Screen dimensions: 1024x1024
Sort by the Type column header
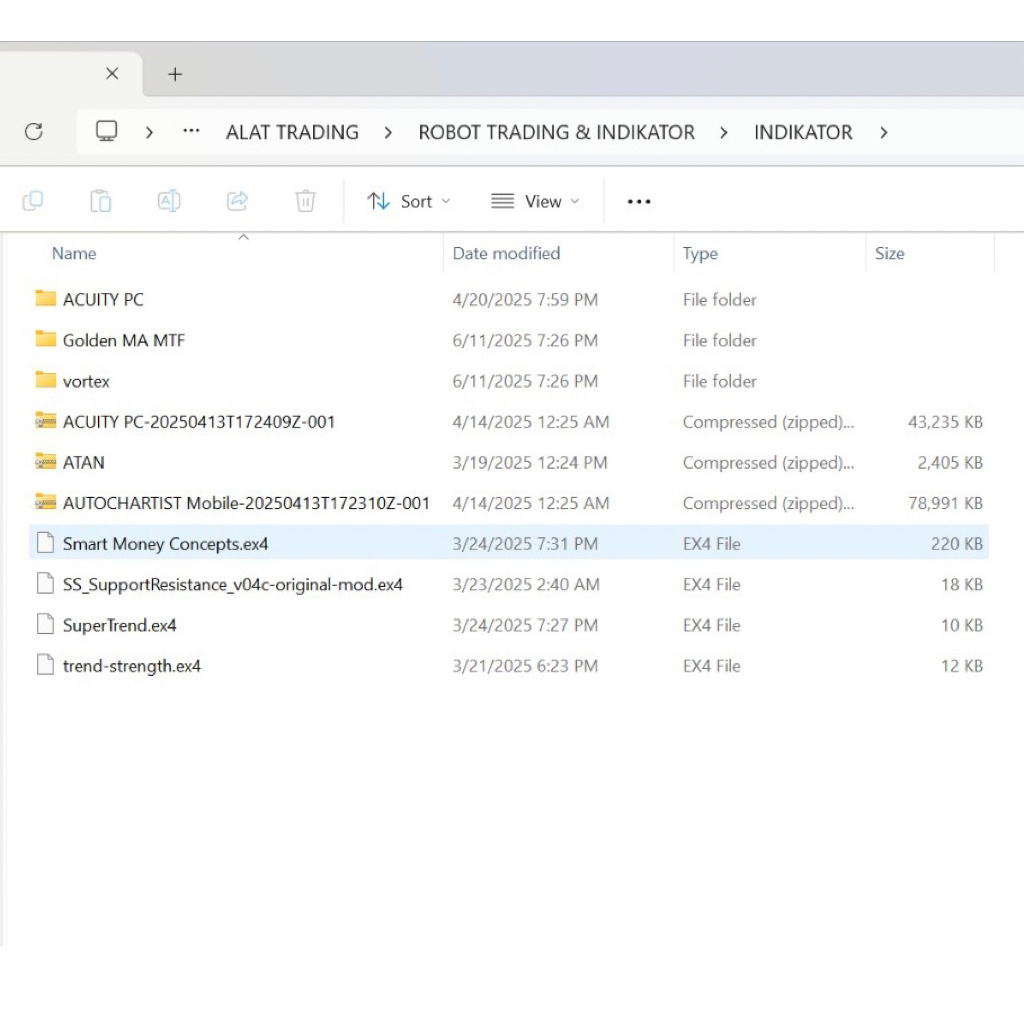(700, 253)
